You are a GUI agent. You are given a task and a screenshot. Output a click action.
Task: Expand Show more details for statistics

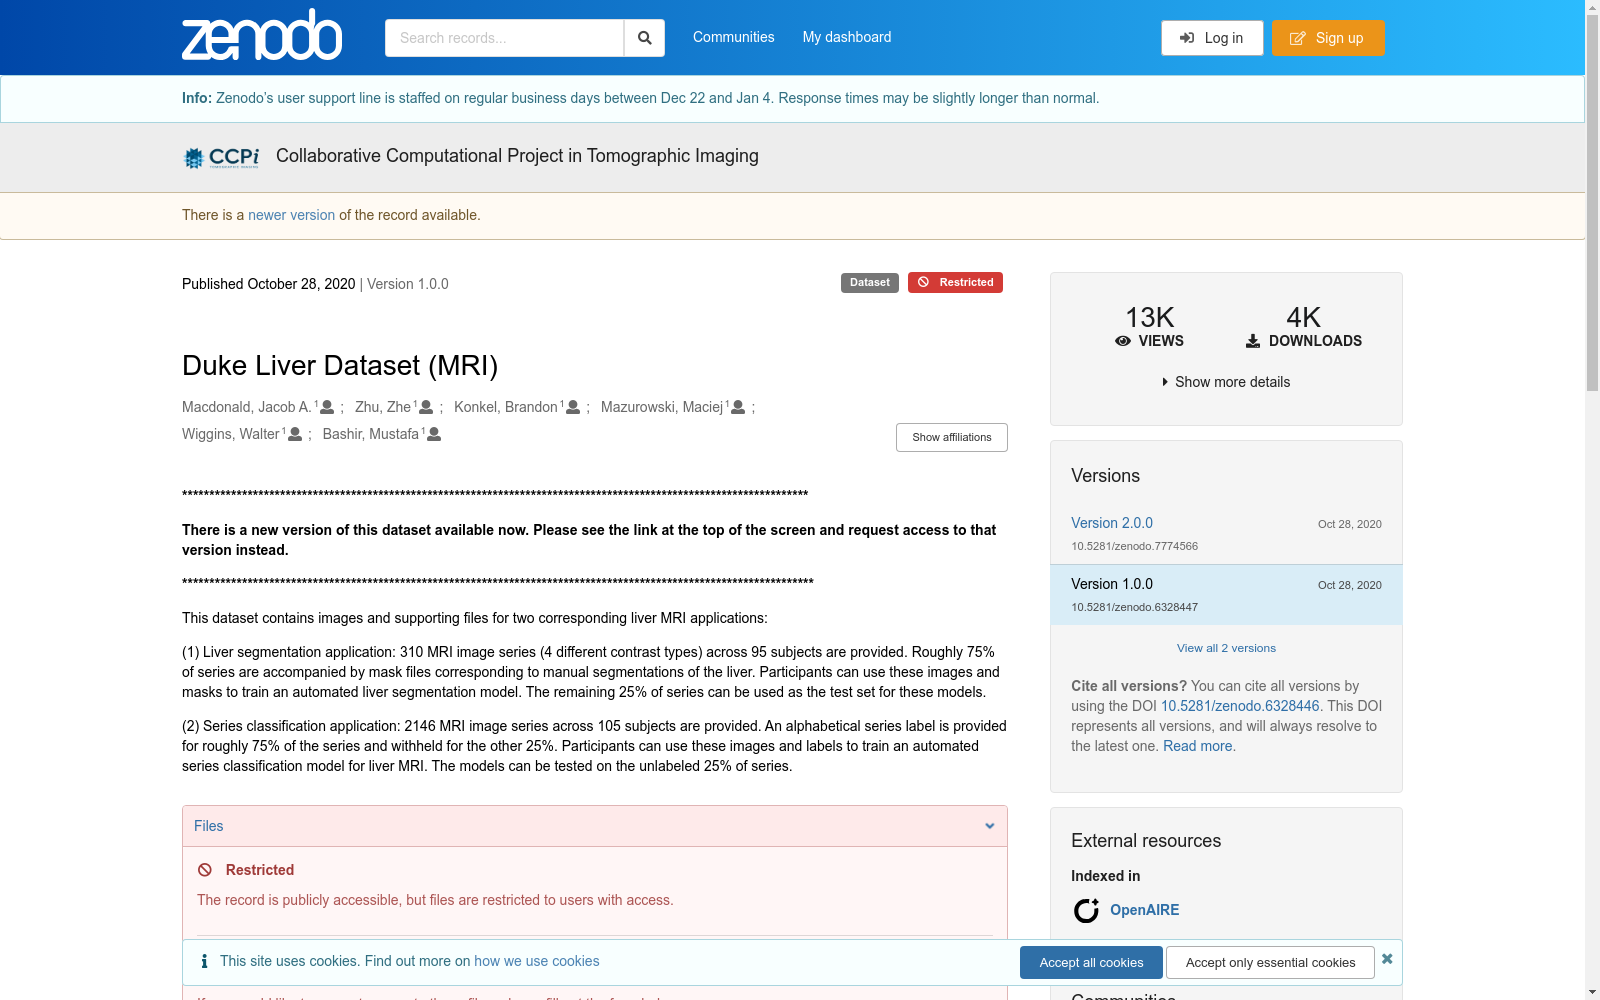coord(1226,382)
